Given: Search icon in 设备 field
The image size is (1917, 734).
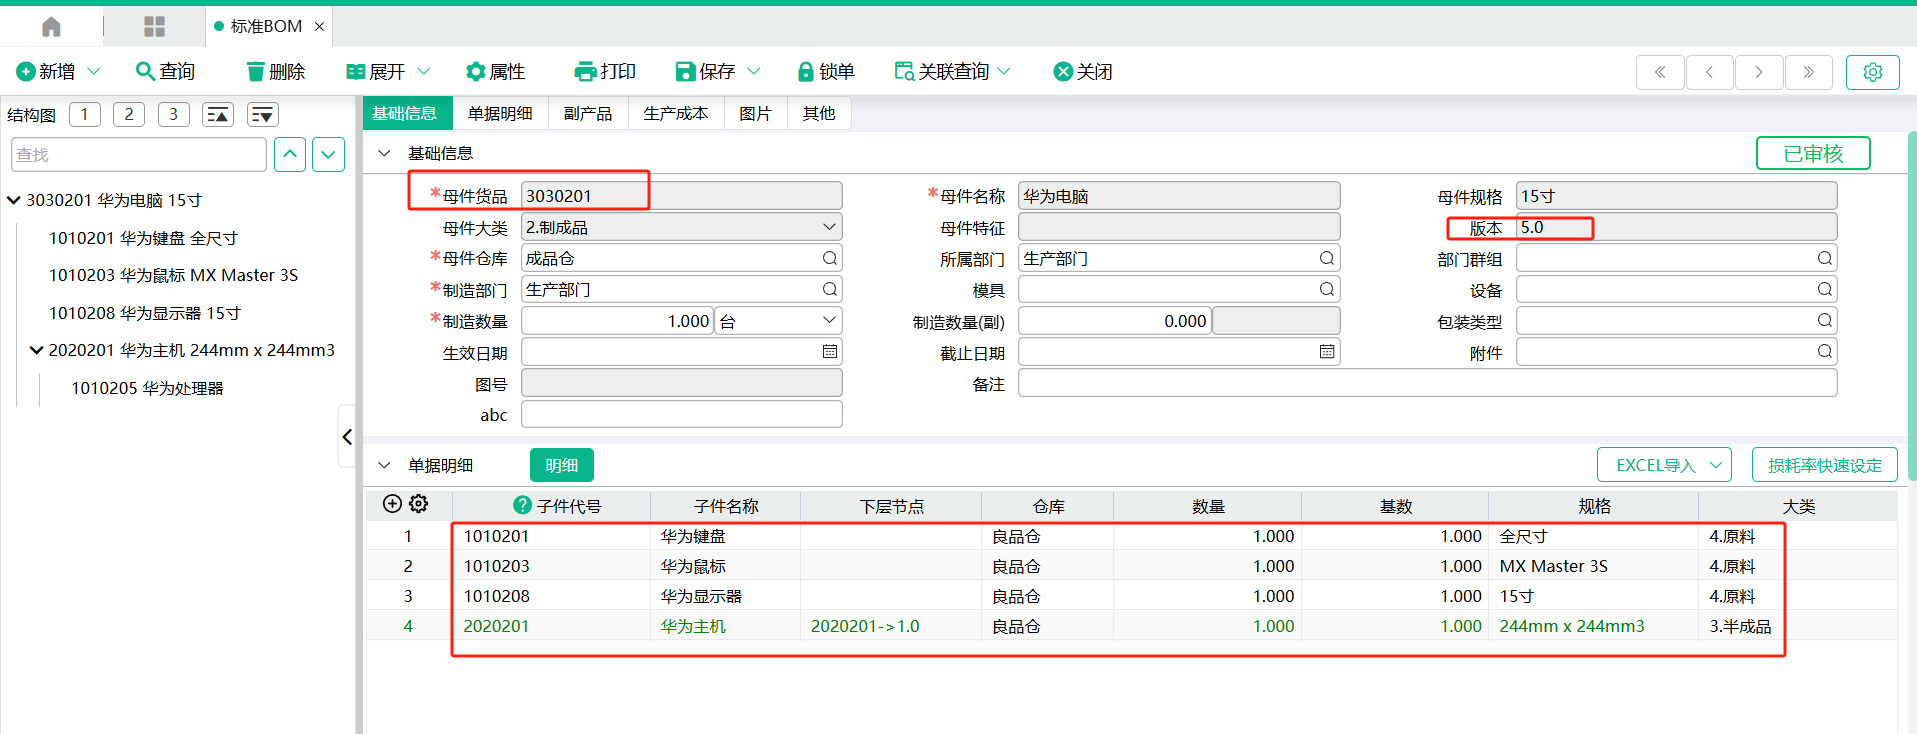Looking at the screenshot, I should (x=1824, y=289).
